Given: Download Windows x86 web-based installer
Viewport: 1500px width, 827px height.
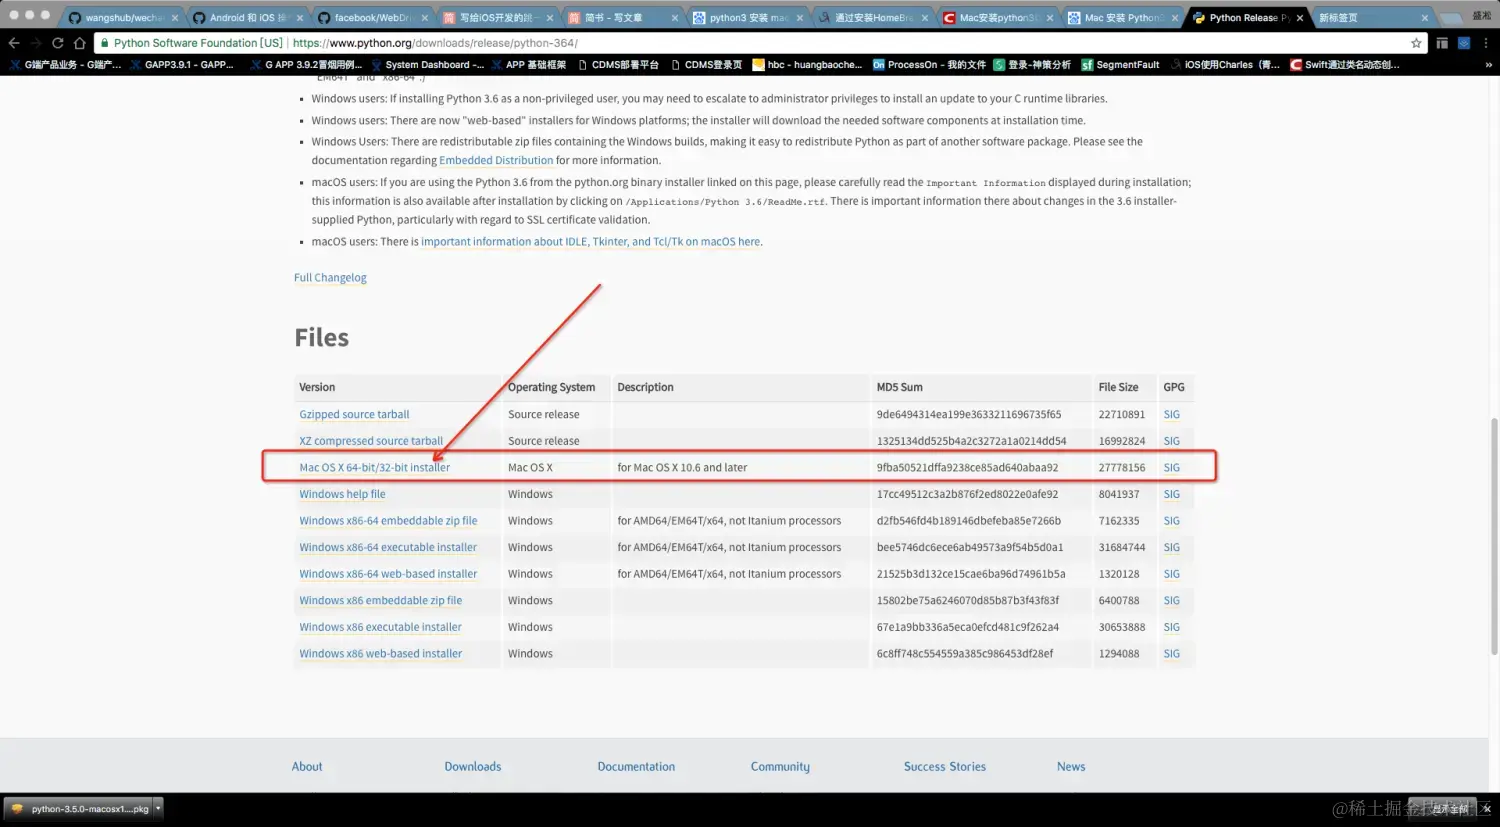Looking at the screenshot, I should coord(380,654).
